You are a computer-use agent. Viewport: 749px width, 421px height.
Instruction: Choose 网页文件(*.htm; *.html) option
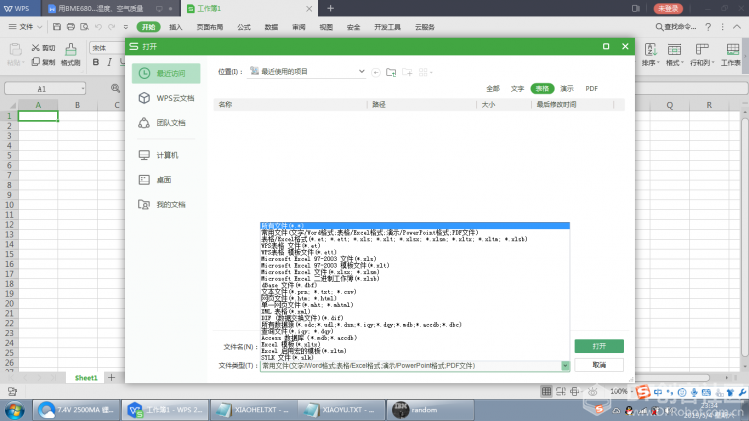(415, 298)
